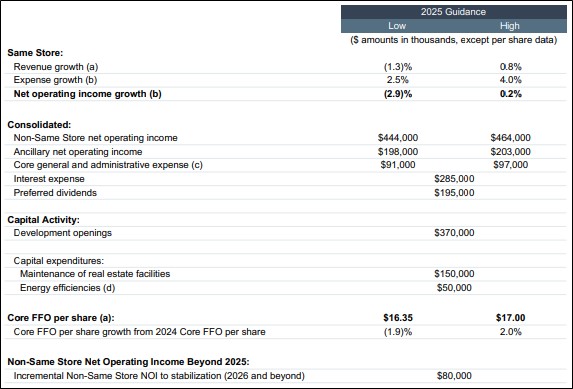Viewport: 573px width, 389px height.
Task: Select the 'Preferred dividends' row label
Action: (55, 193)
